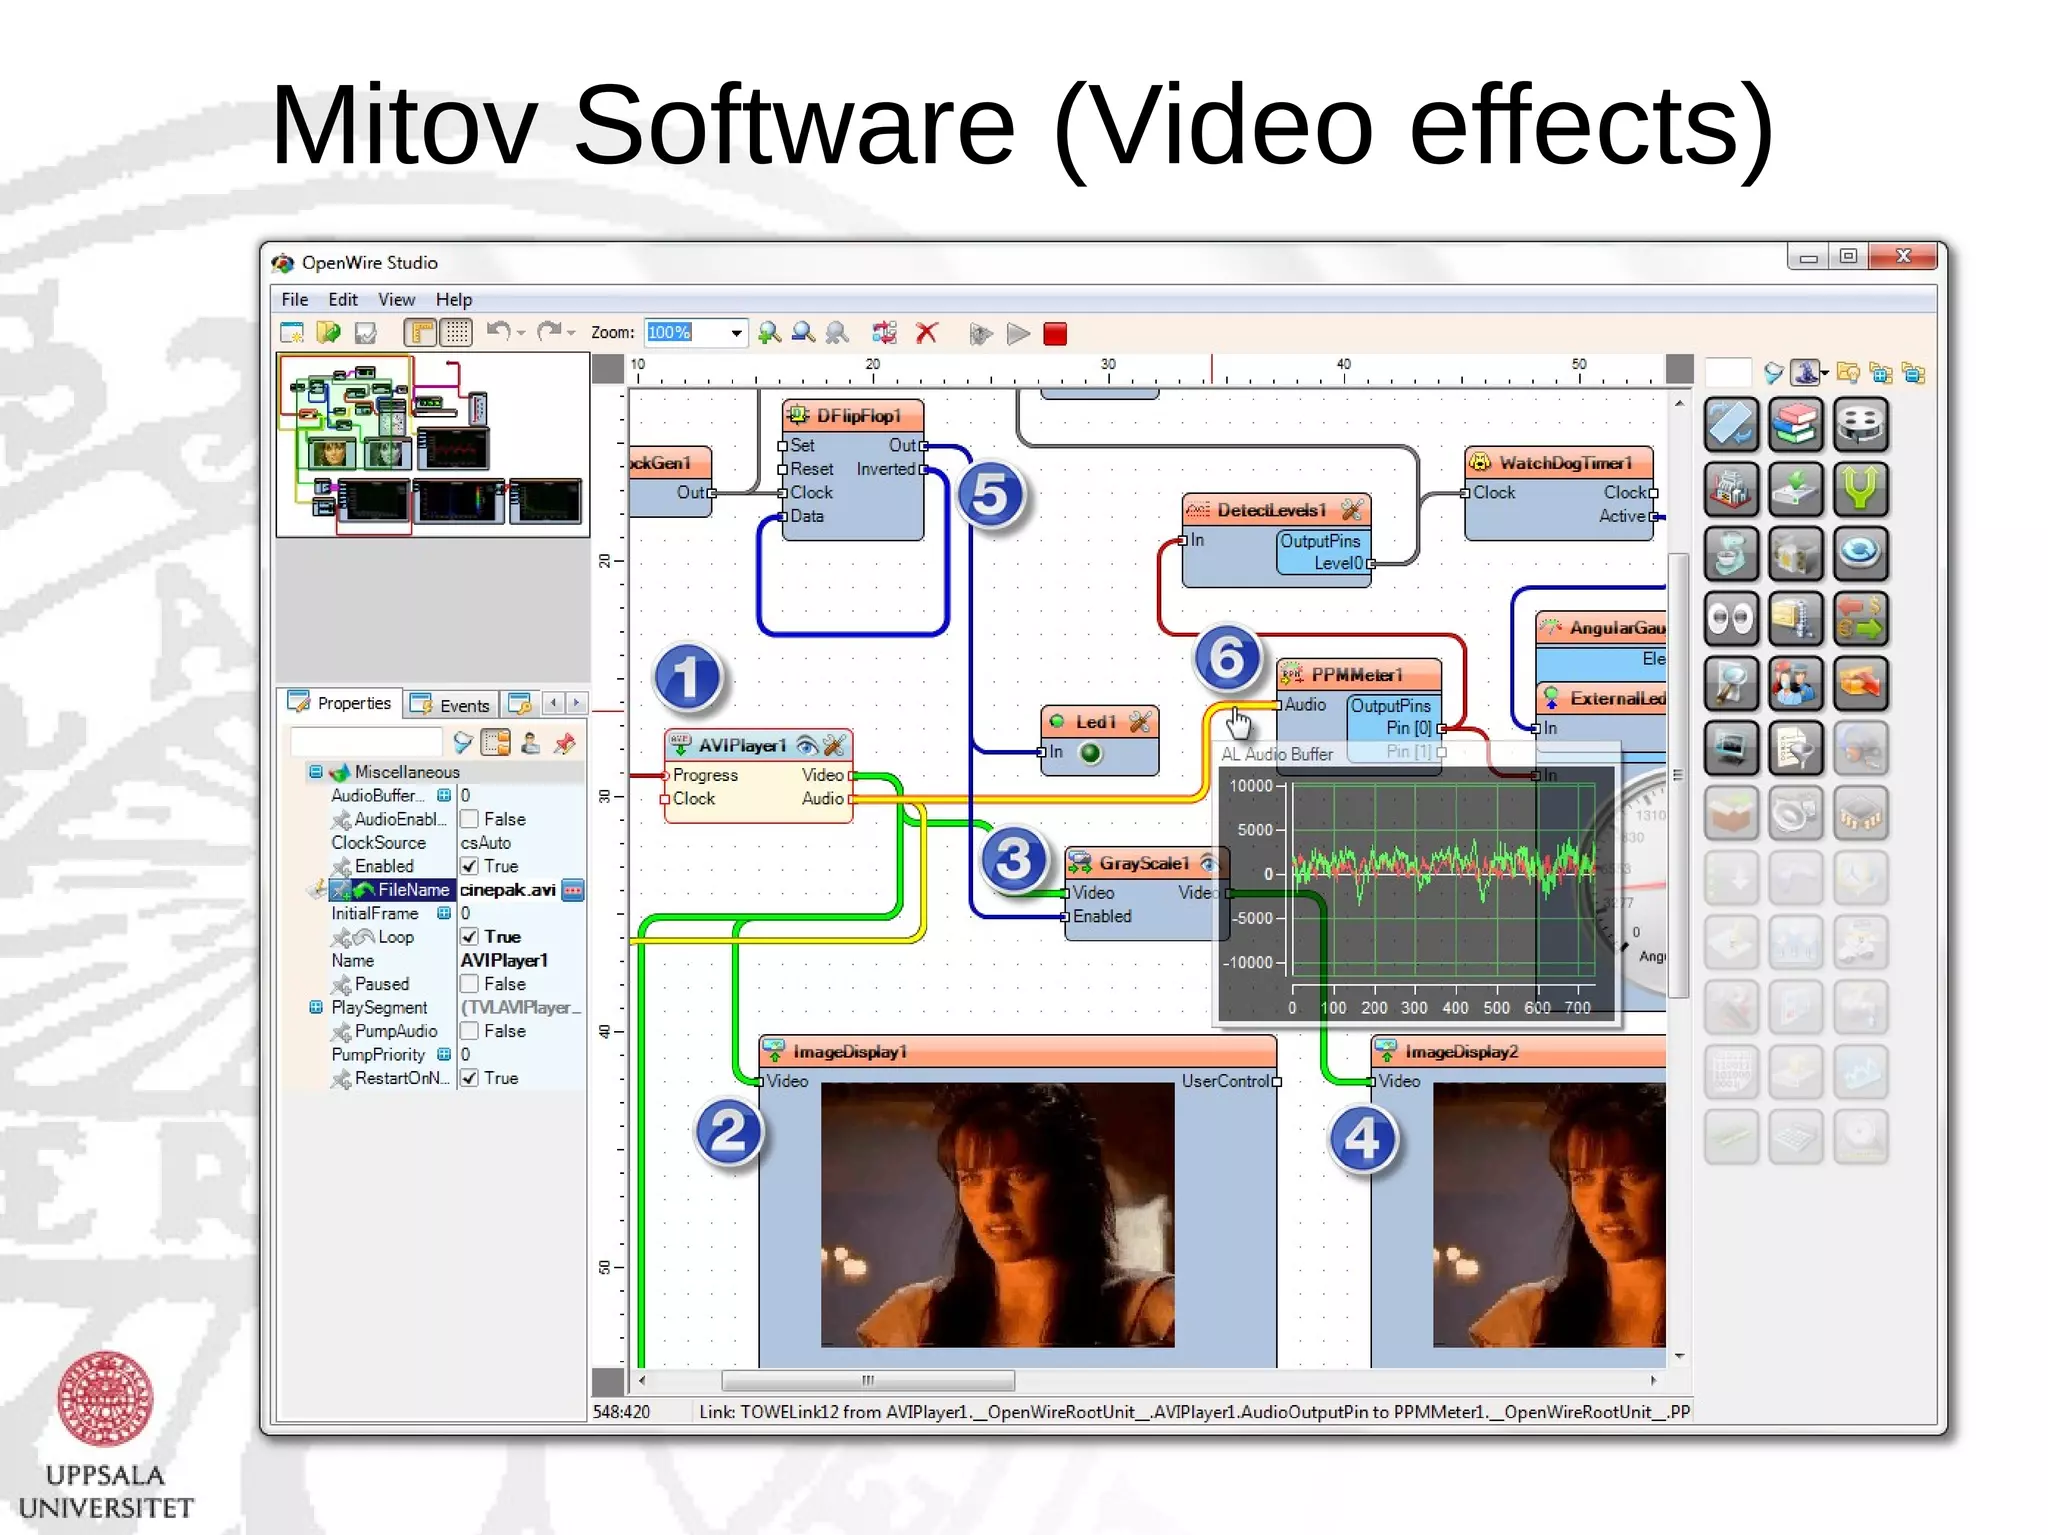The image size is (2048, 1535).
Task: Open the File menu
Action: [x=294, y=299]
